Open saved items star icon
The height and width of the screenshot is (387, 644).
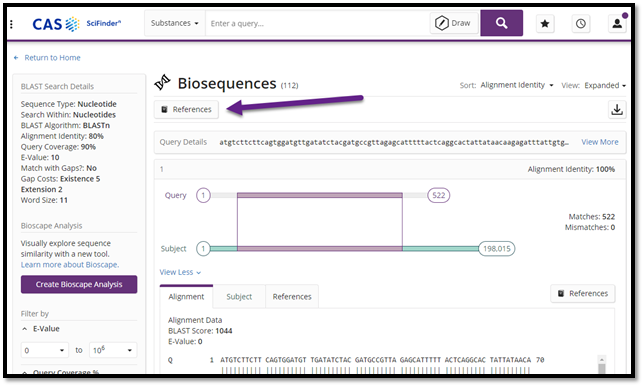pyautogui.click(x=545, y=24)
